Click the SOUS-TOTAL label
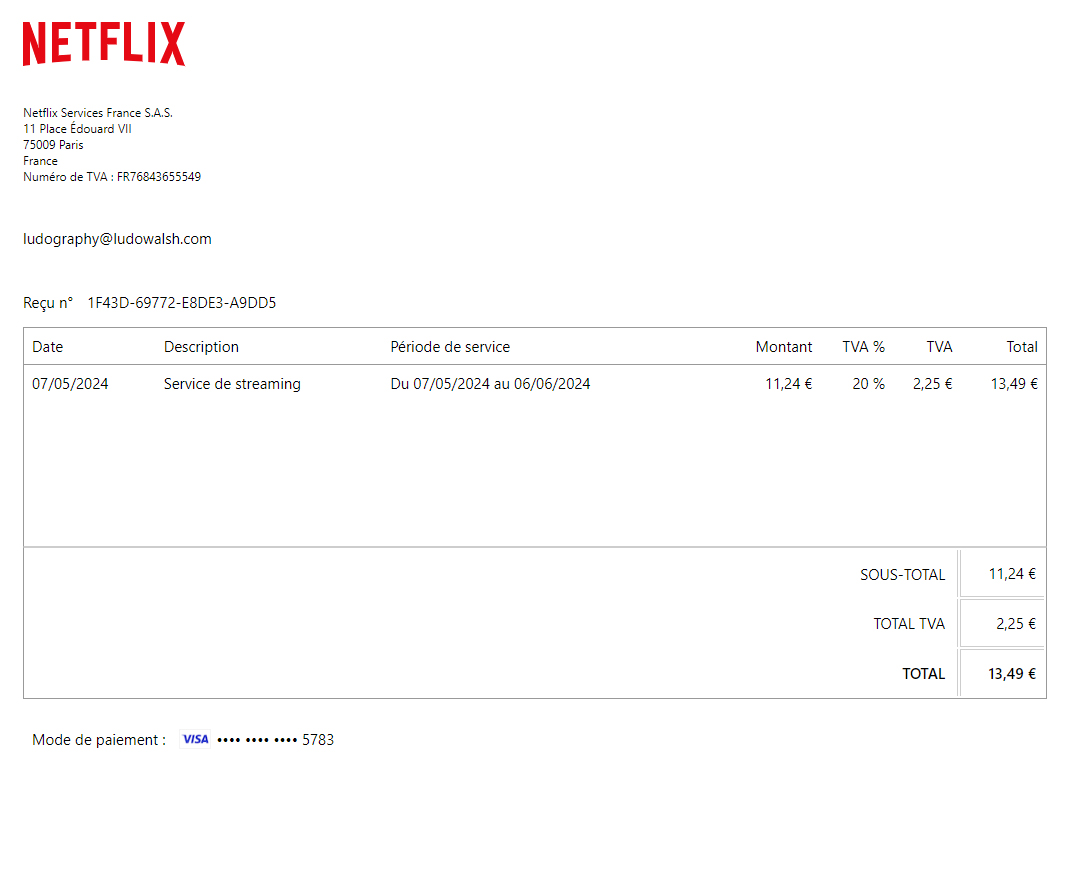Image resolution: width=1068 pixels, height=876 pixels. click(x=902, y=574)
